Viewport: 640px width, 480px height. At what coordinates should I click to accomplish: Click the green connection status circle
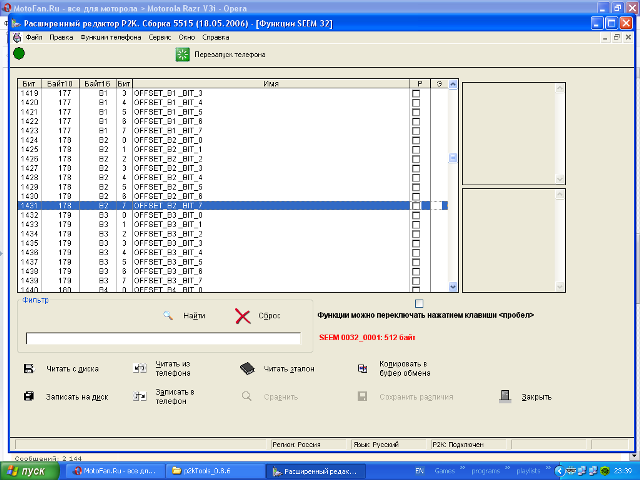point(19,53)
